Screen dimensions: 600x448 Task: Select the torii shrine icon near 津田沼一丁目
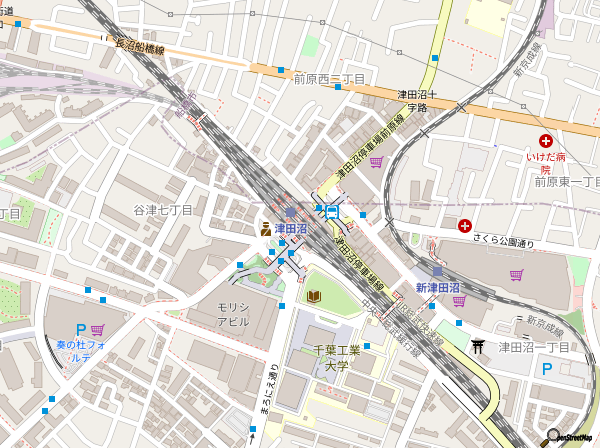[478, 346]
